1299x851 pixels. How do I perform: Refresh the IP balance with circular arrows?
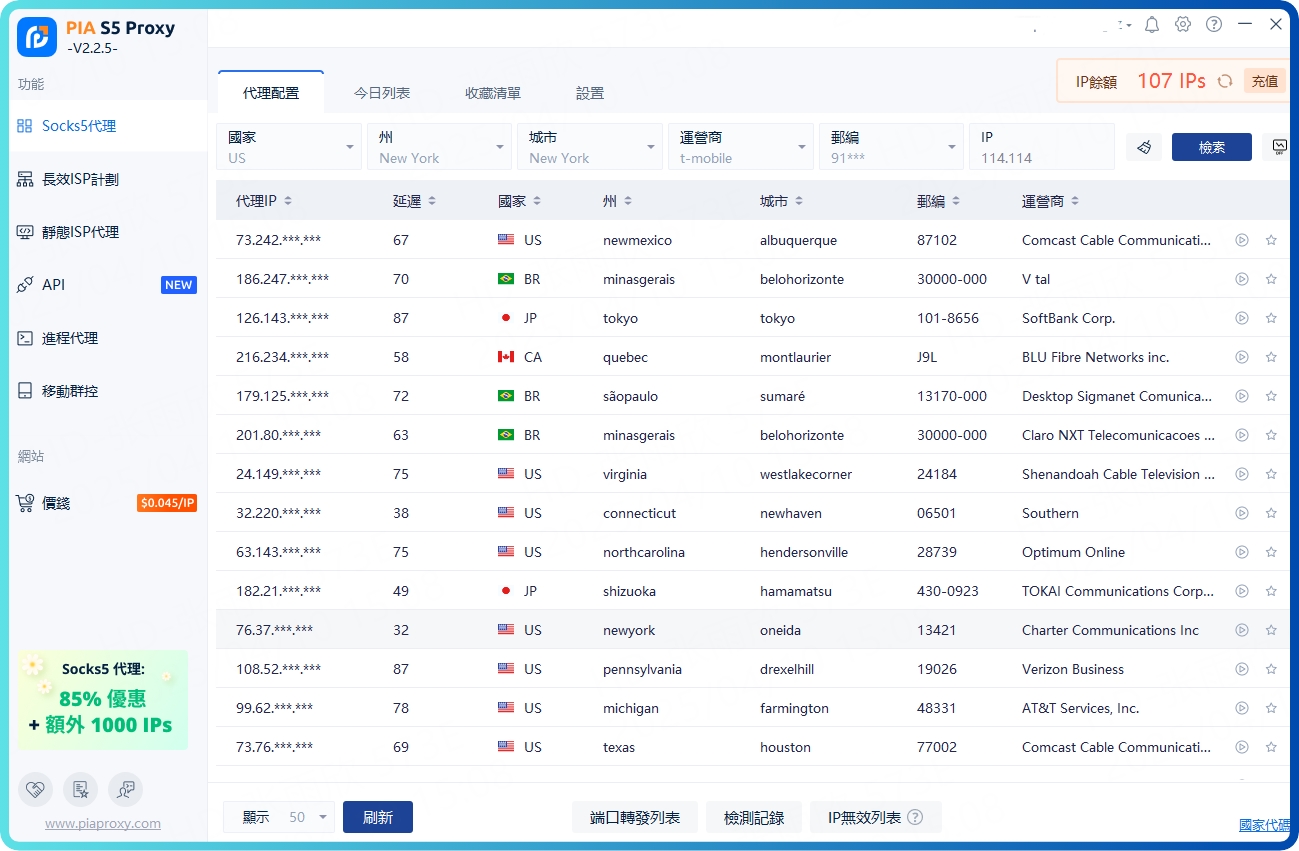pos(1224,82)
